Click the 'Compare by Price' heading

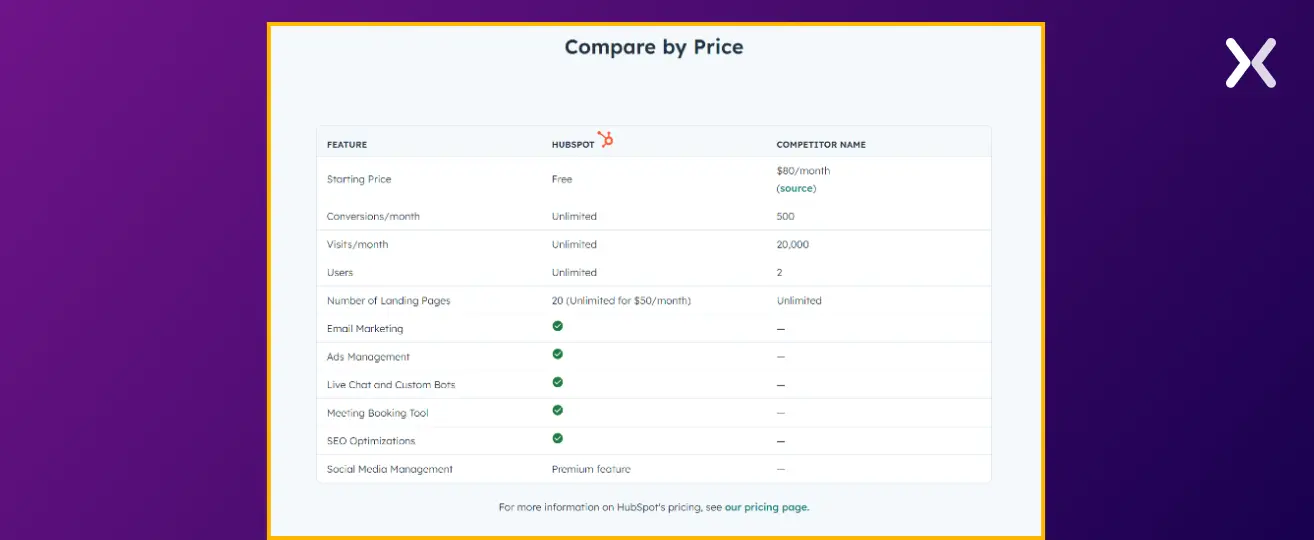(x=654, y=47)
